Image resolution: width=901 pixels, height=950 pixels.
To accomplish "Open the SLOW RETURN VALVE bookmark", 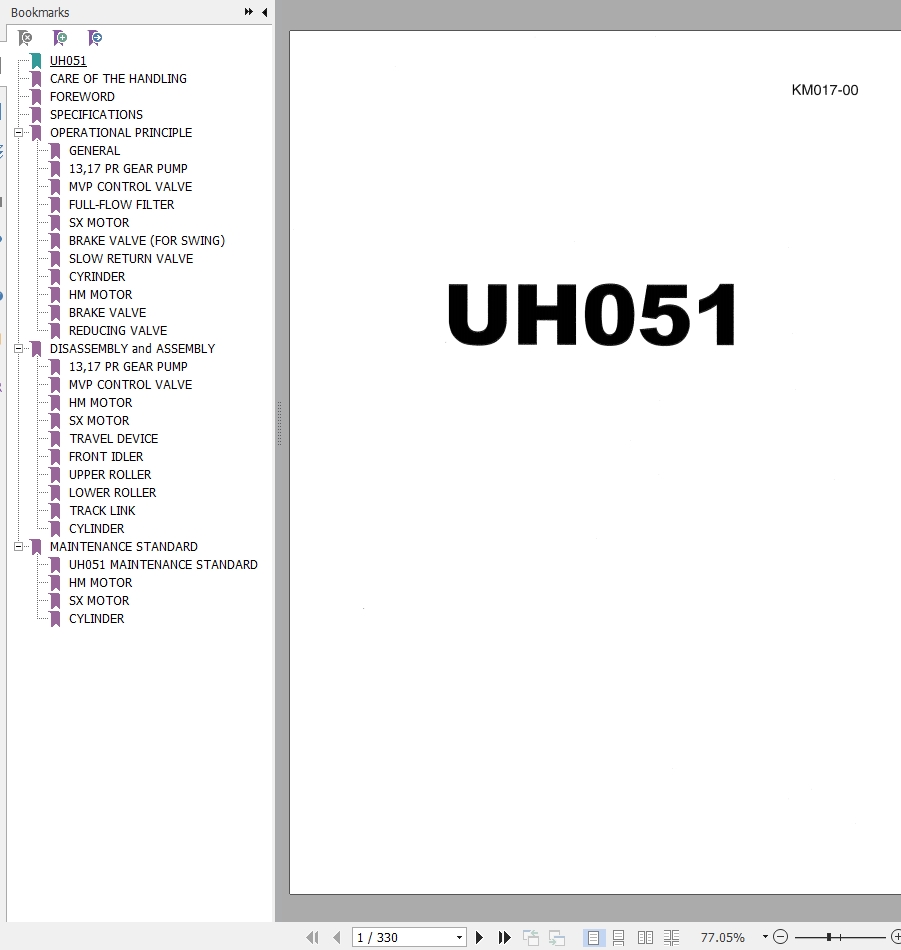I will click(x=131, y=259).
